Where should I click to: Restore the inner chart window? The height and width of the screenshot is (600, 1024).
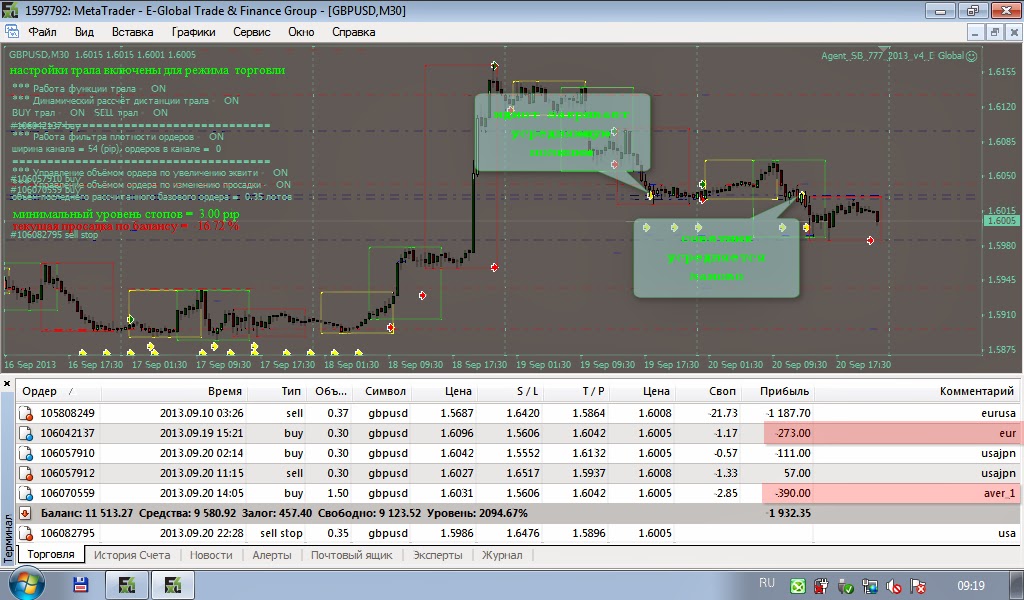point(995,32)
